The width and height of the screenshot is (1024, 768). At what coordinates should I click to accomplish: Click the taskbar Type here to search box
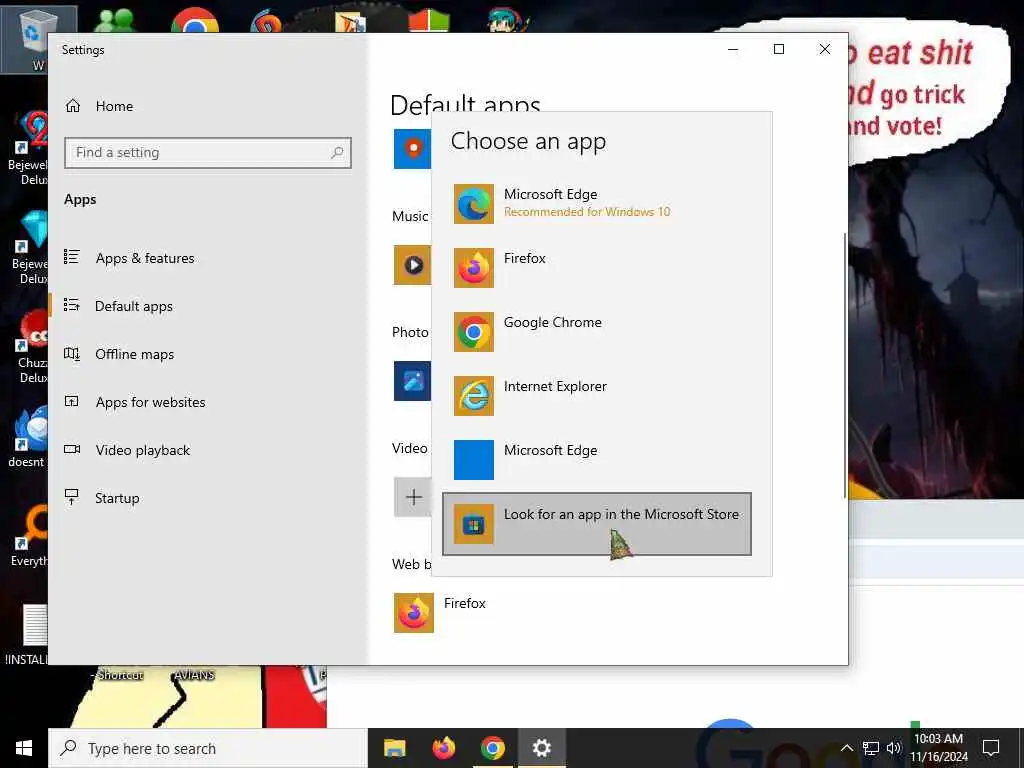(x=208, y=748)
